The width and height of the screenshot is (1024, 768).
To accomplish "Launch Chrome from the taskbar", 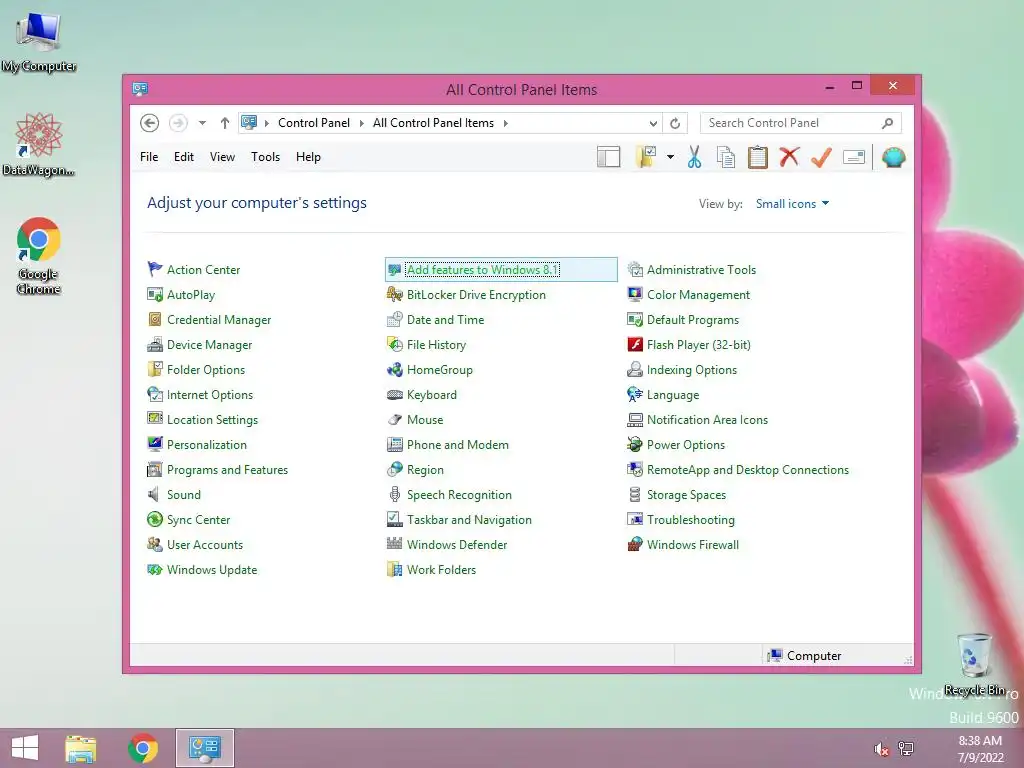I will coord(142,748).
